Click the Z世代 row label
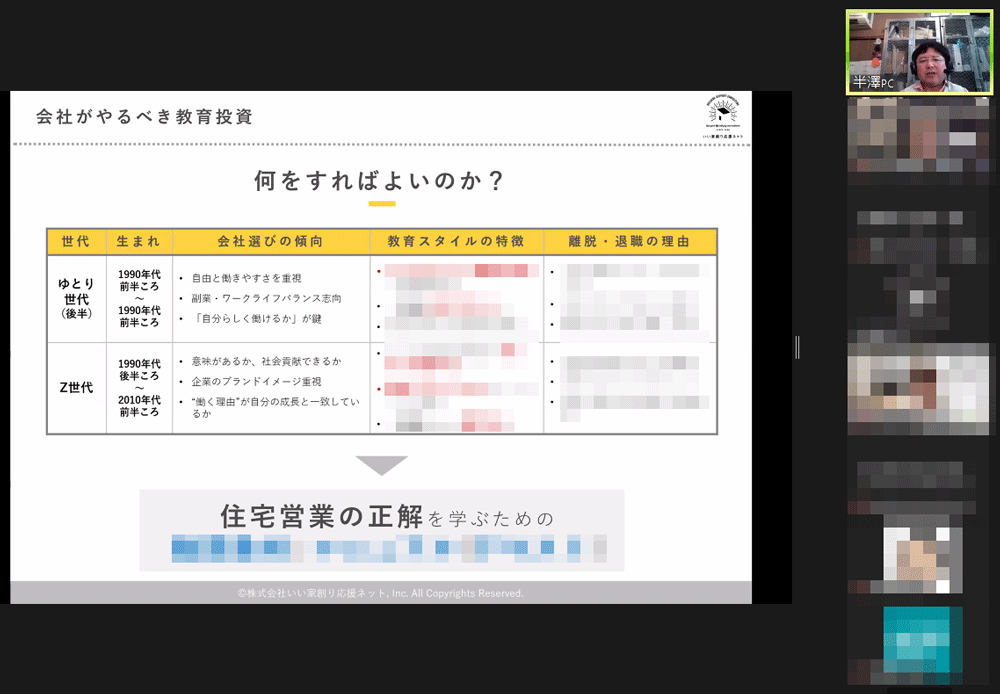The height and width of the screenshot is (694, 1000). point(76,387)
